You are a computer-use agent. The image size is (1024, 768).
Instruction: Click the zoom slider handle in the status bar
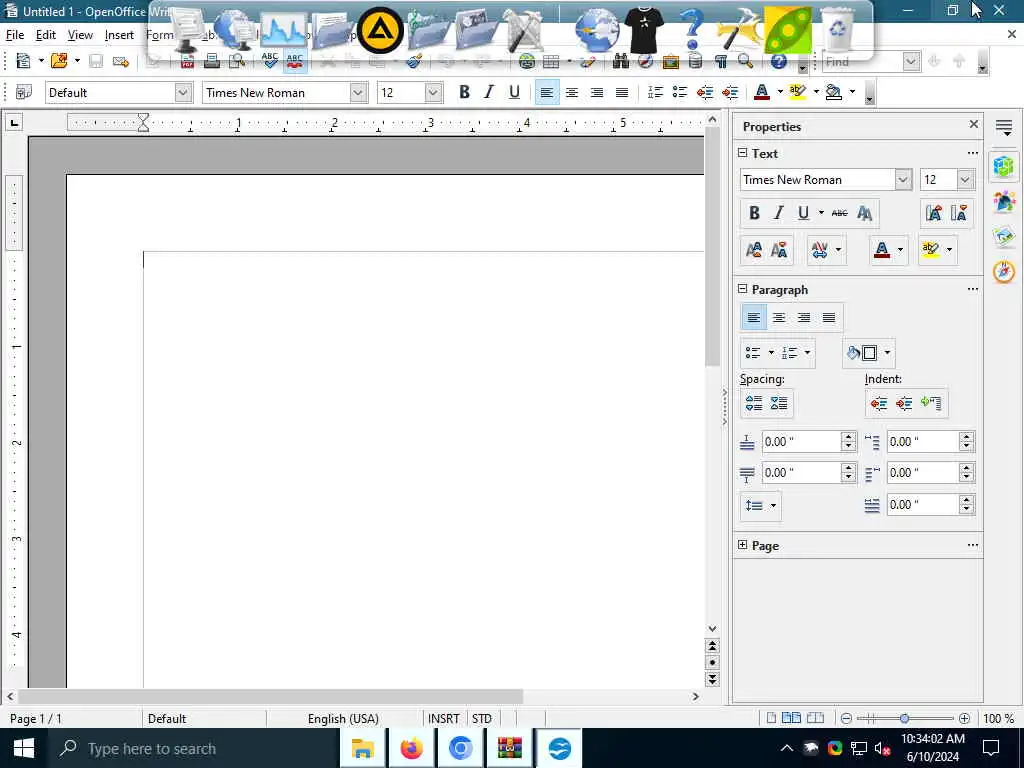(x=904, y=718)
